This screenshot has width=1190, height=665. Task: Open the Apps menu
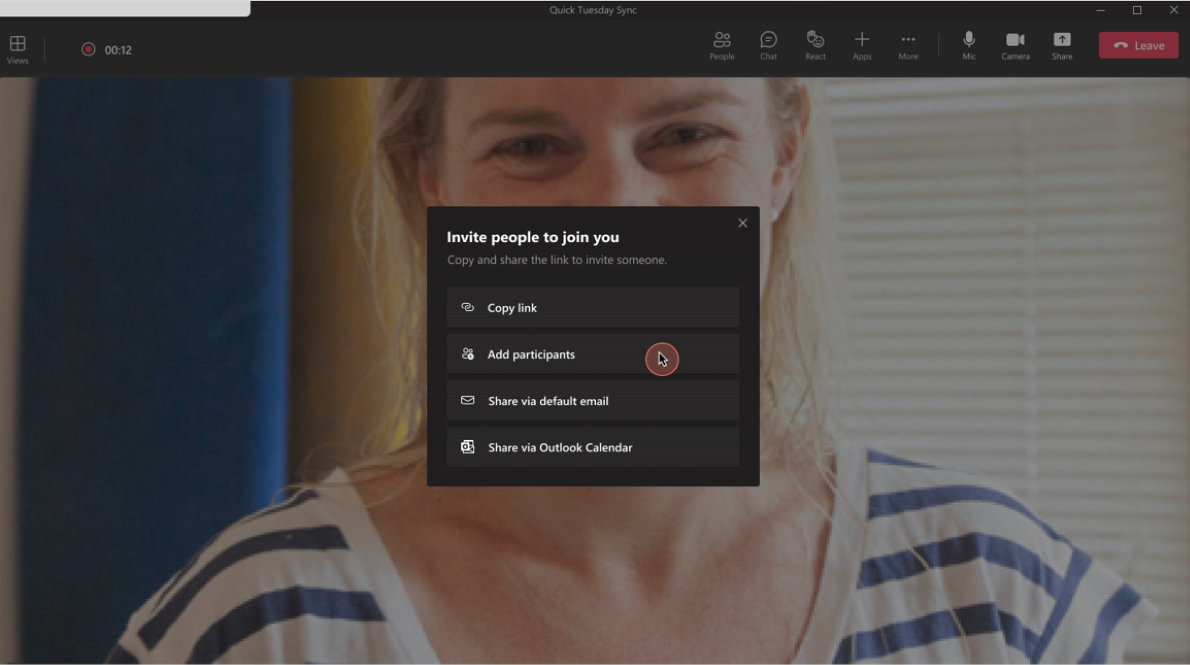[x=861, y=46]
